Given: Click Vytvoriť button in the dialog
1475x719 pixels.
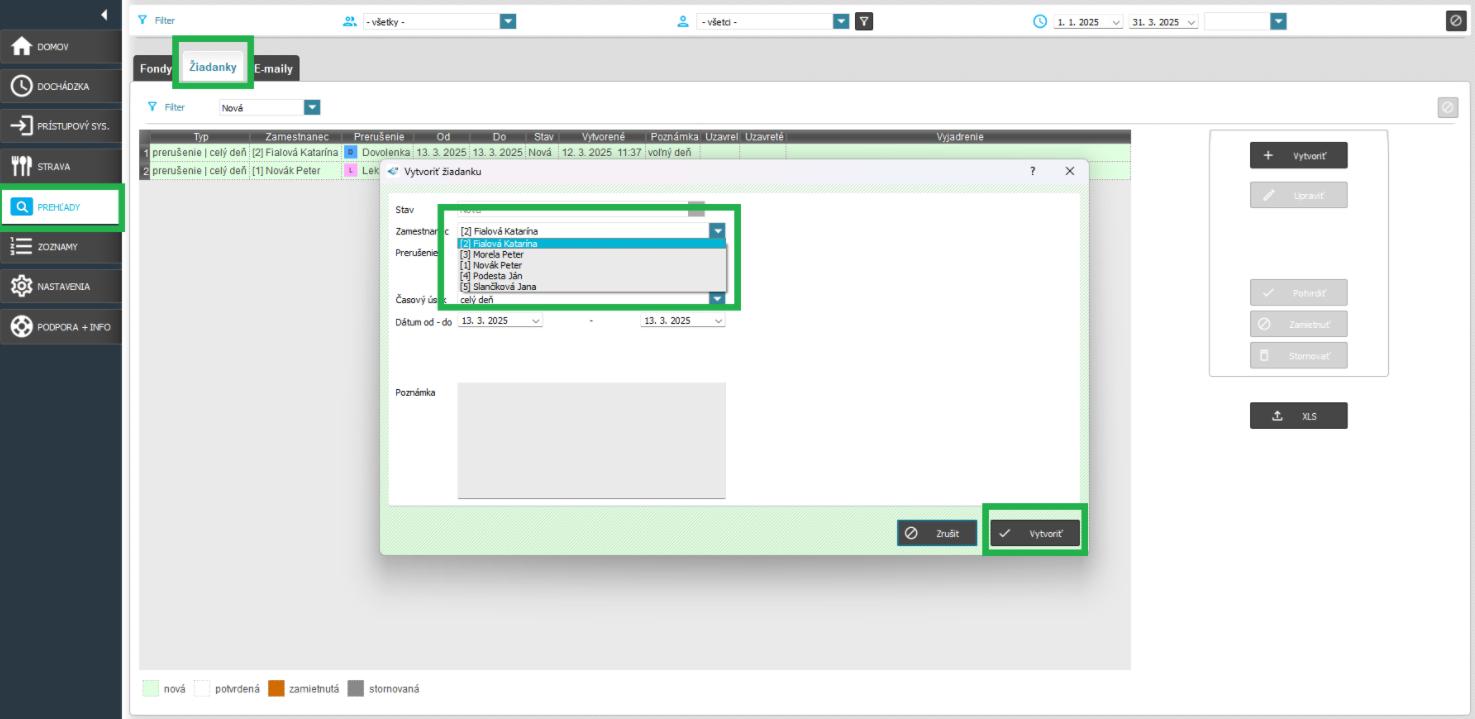Looking at the screenshot, I should click(x=1035, y=534).
